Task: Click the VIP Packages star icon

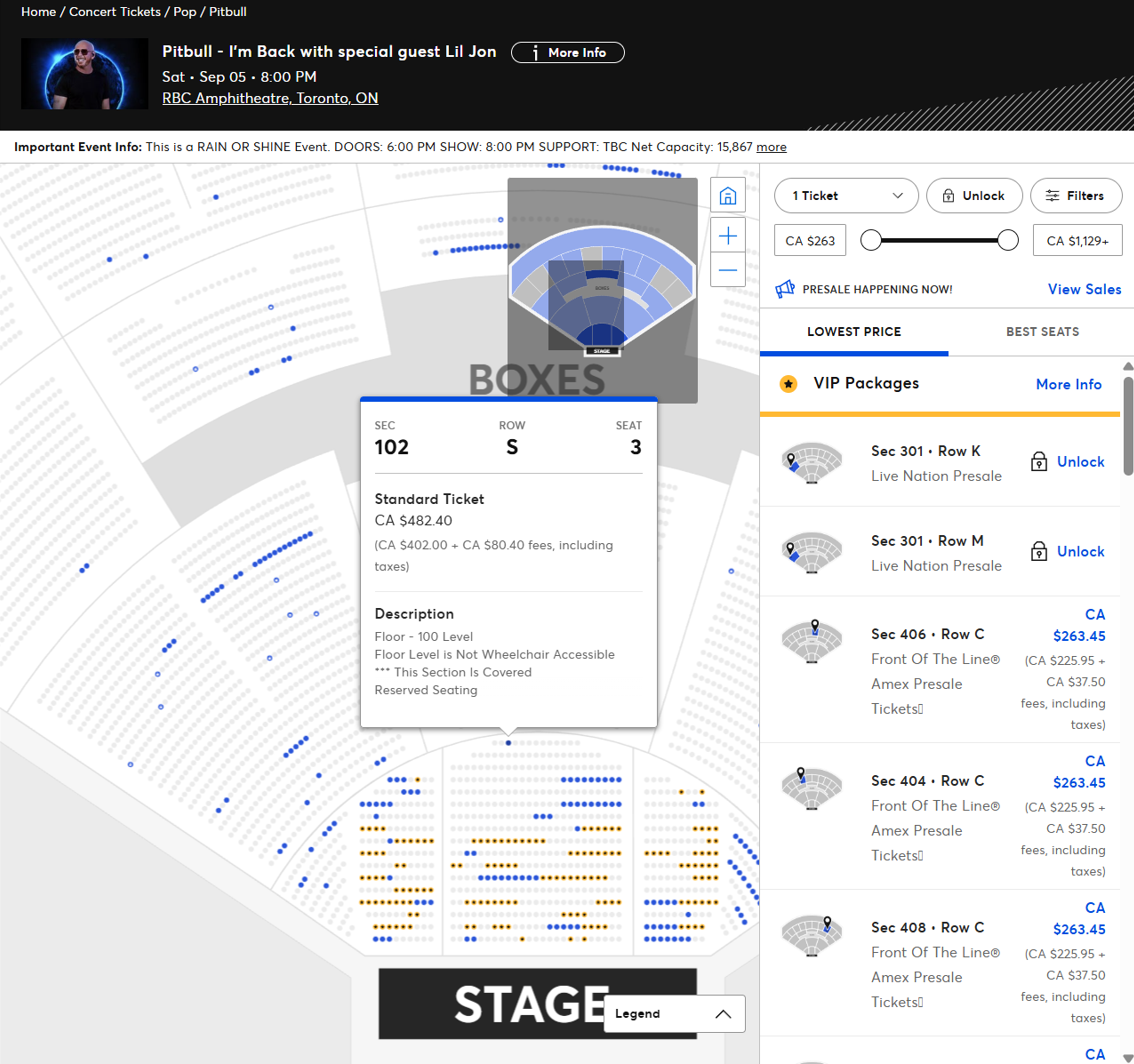Action: [788, 384]
